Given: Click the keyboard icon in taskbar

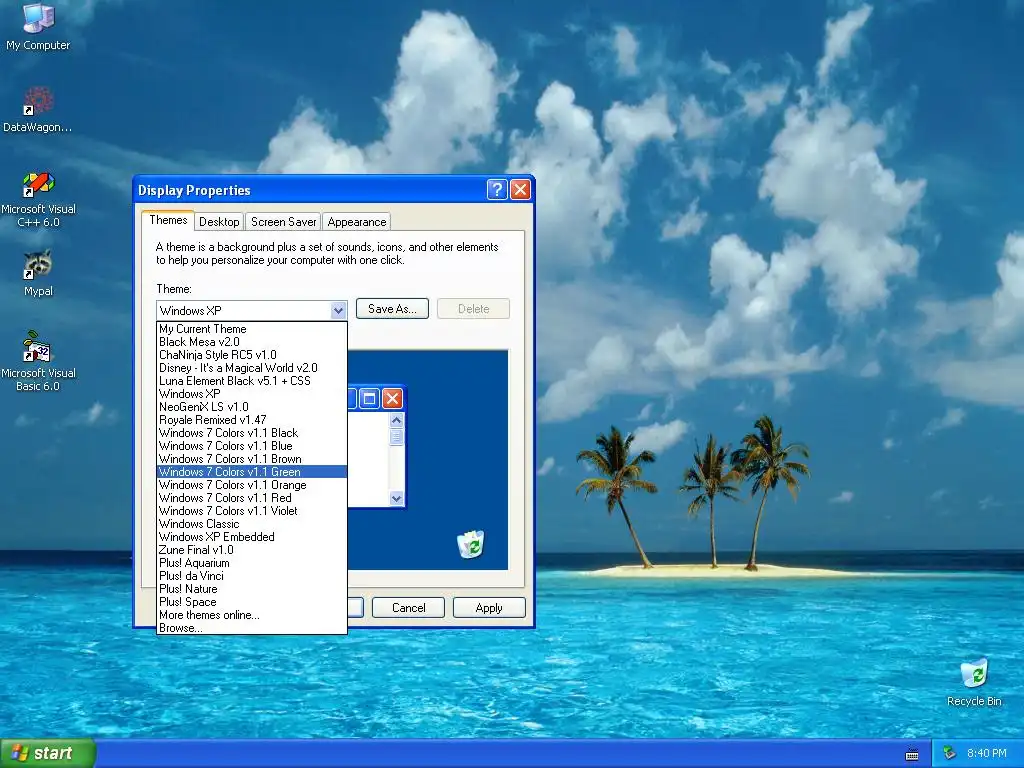Looking at the screenshot, I should point(912,754).
